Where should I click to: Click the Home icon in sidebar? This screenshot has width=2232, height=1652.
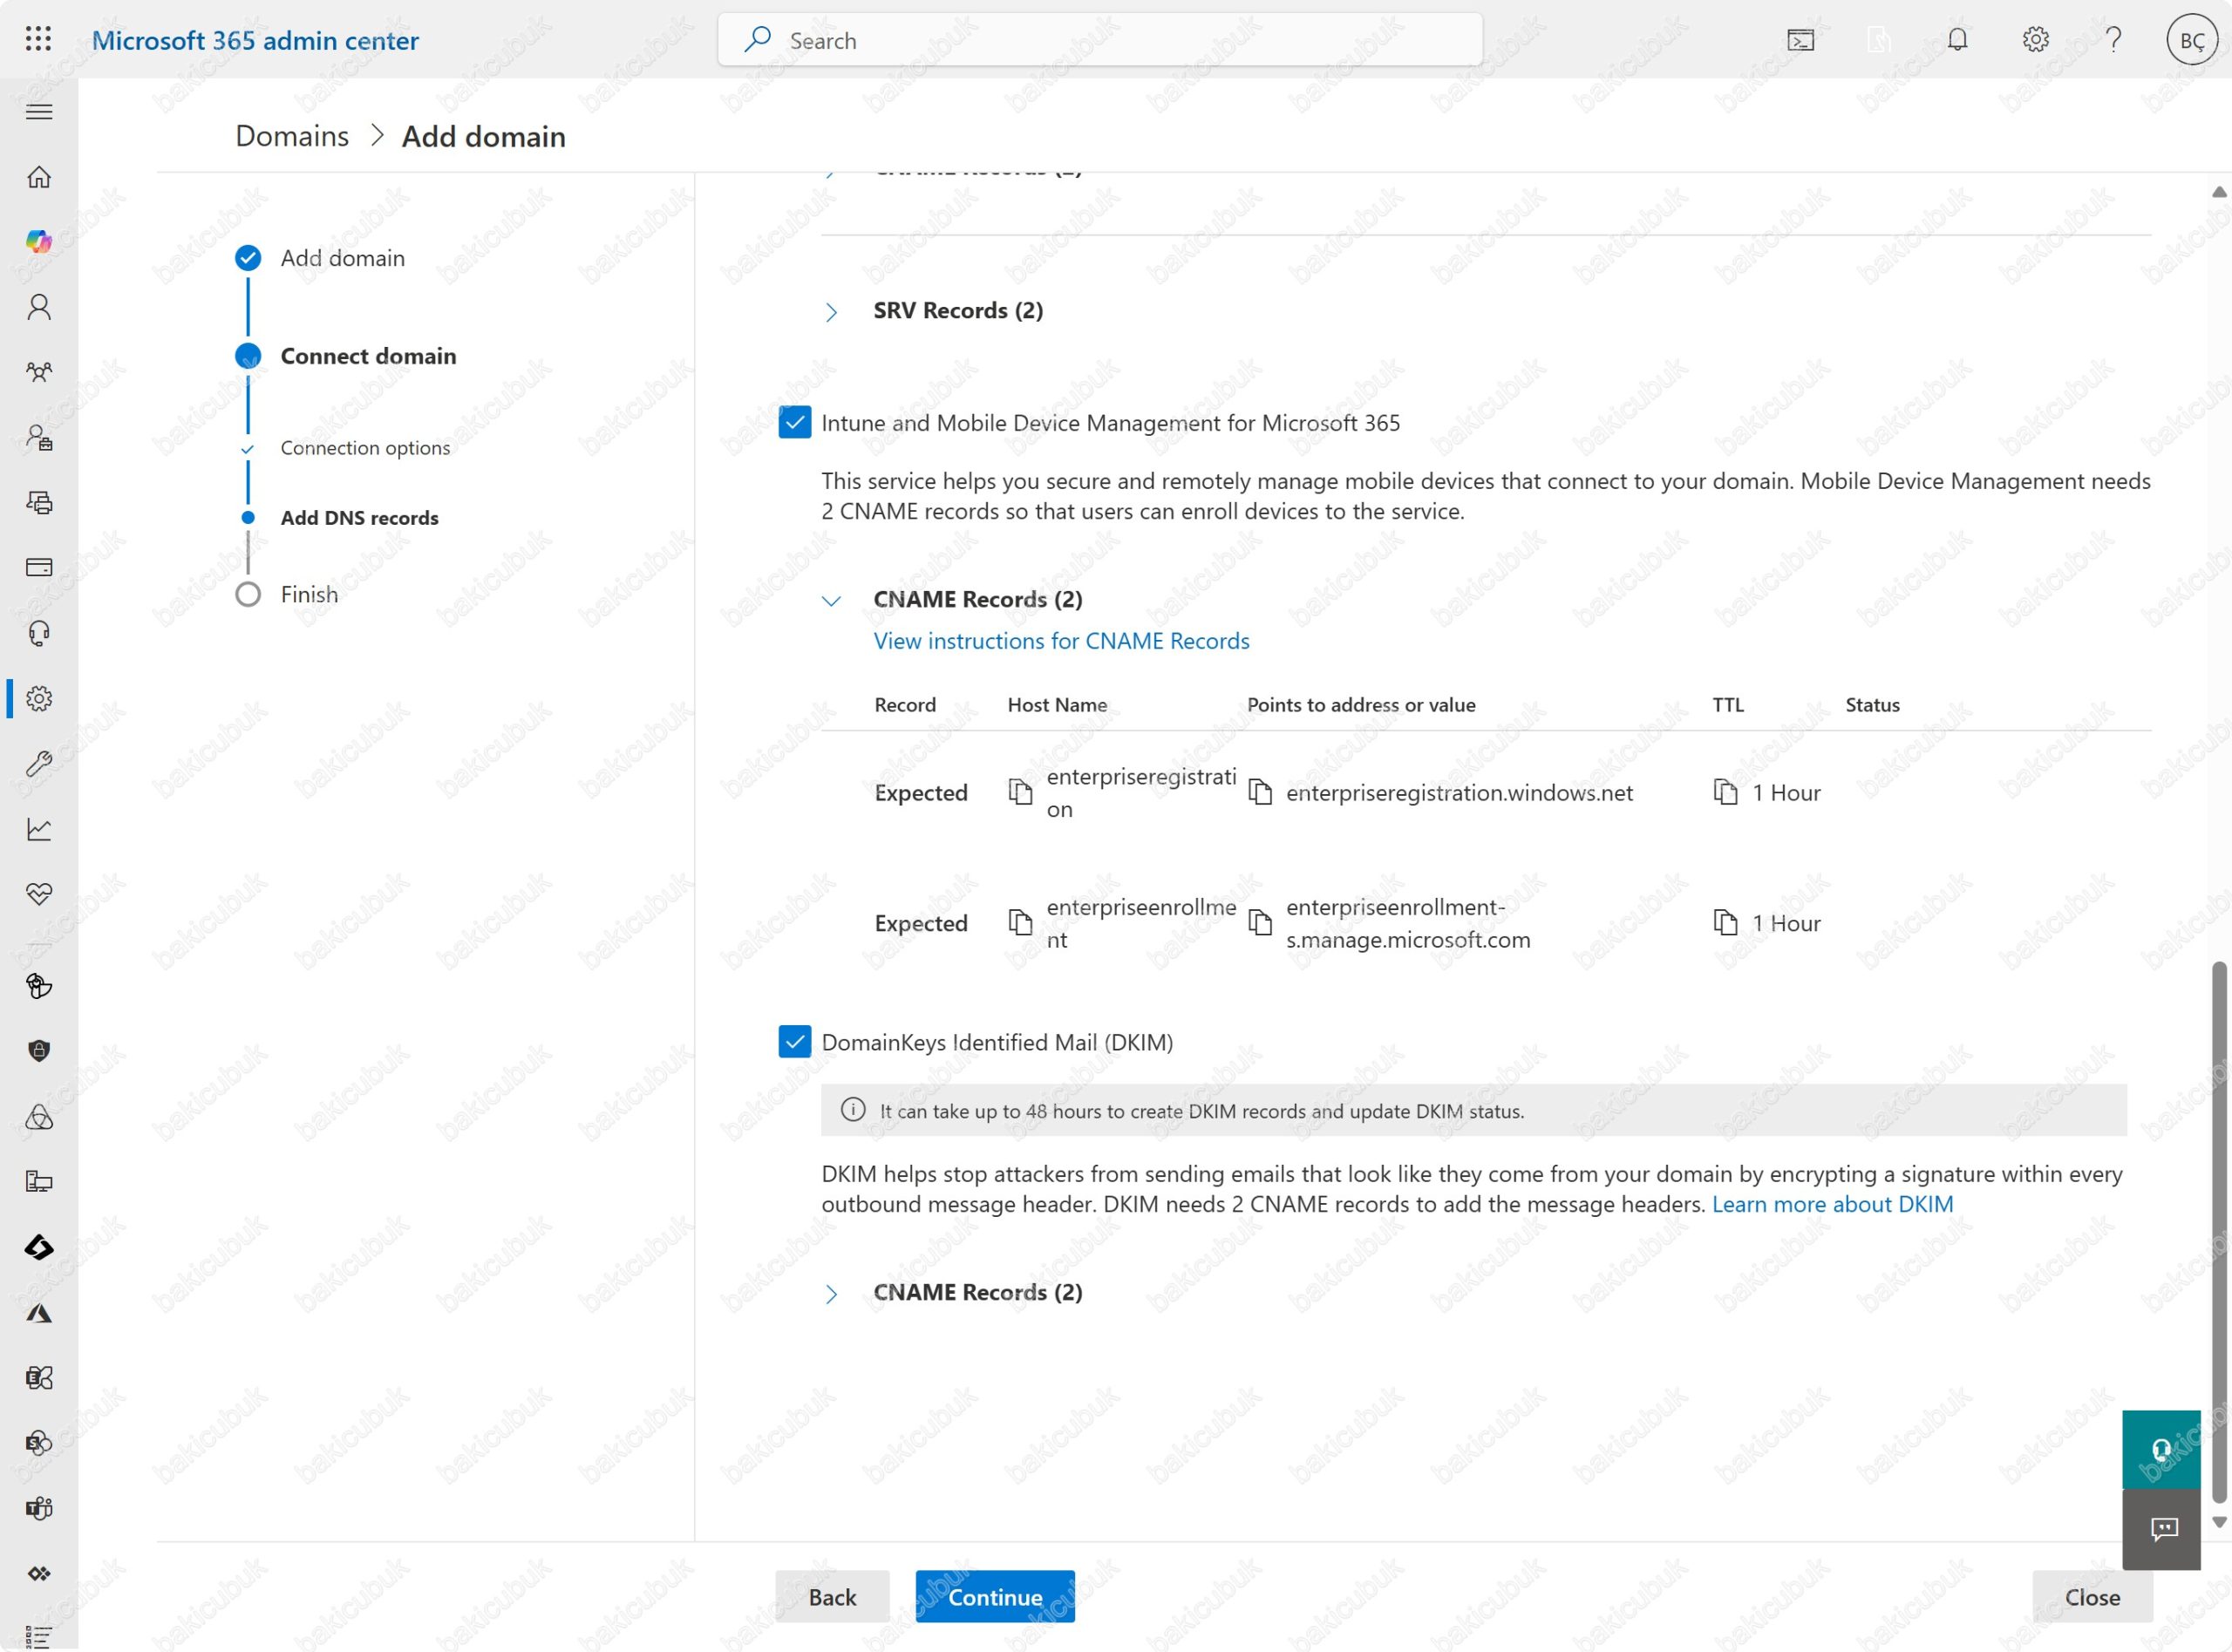39,177
